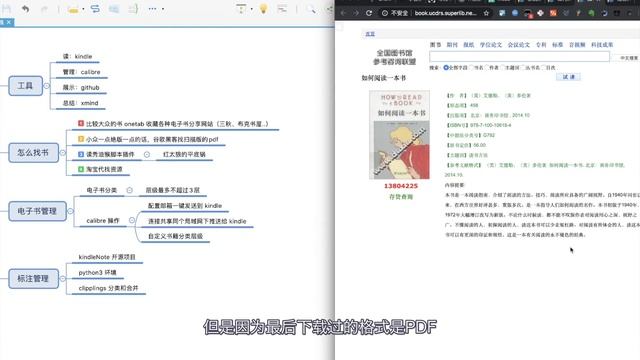Collapse the 电子书管理 topic branch

(x=70, y=211)
